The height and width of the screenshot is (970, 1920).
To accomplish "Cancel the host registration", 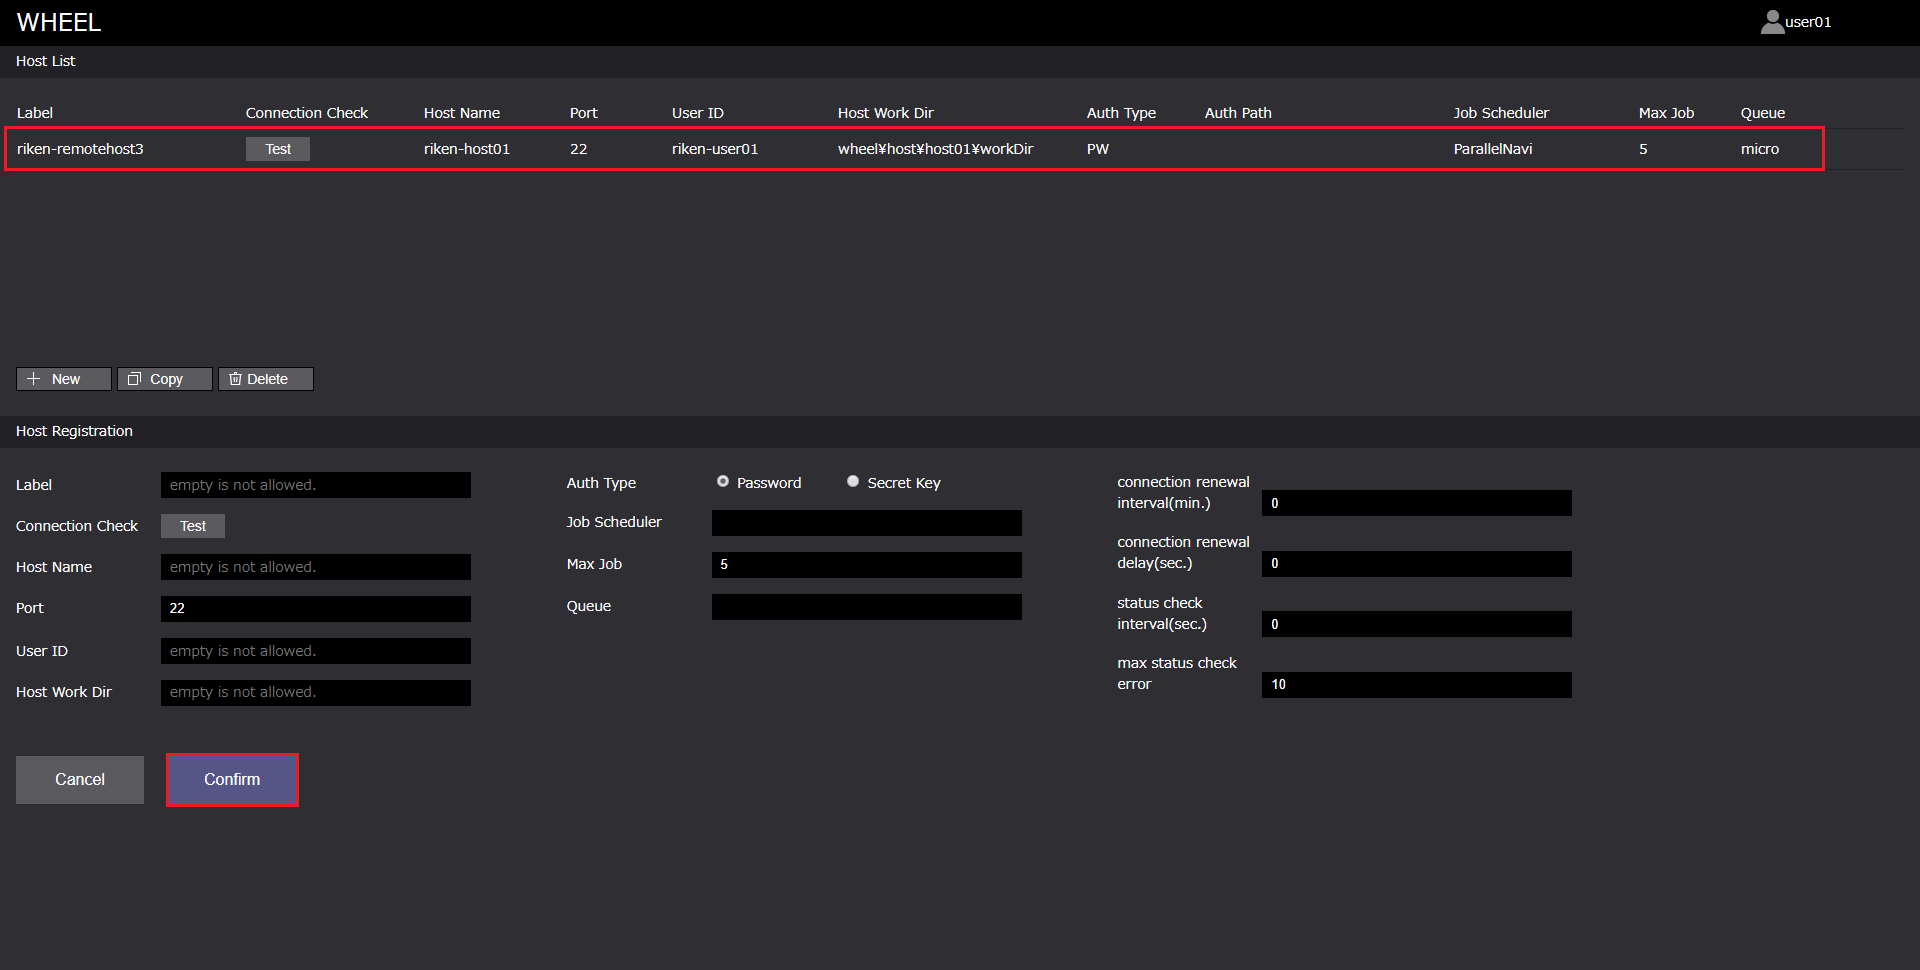I will tap(80, 780).
